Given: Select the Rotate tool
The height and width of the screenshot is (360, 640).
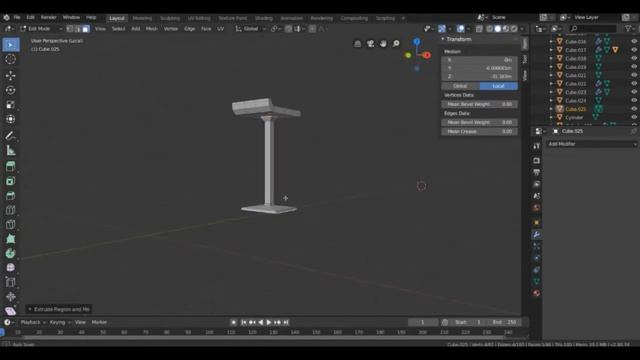Looking at the screenshot, I should (x=11, y=90).
